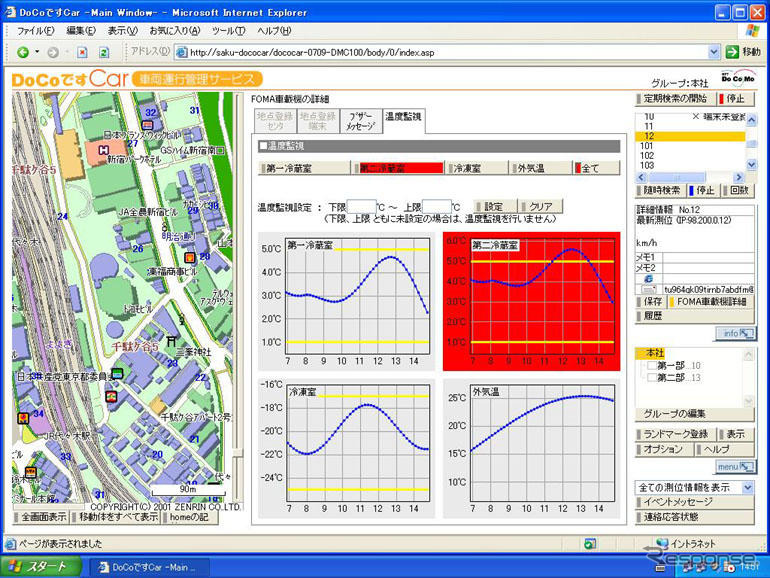This screenshot has width=770, height=578.
Task: Click the ランドマーク登録 button
Action: coord(675,434)
